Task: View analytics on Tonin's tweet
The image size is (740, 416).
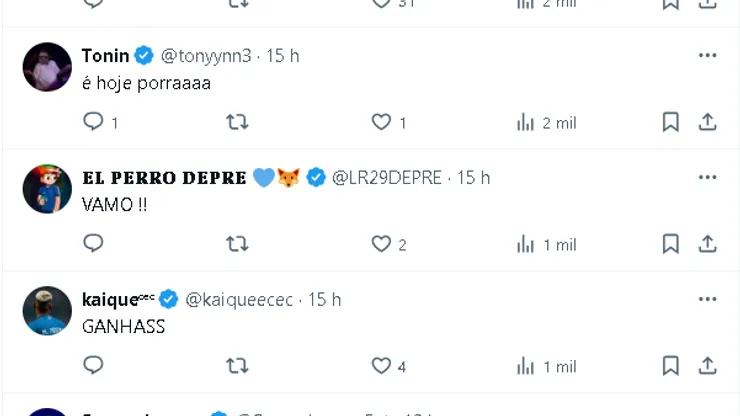Action: pos(526,122)
